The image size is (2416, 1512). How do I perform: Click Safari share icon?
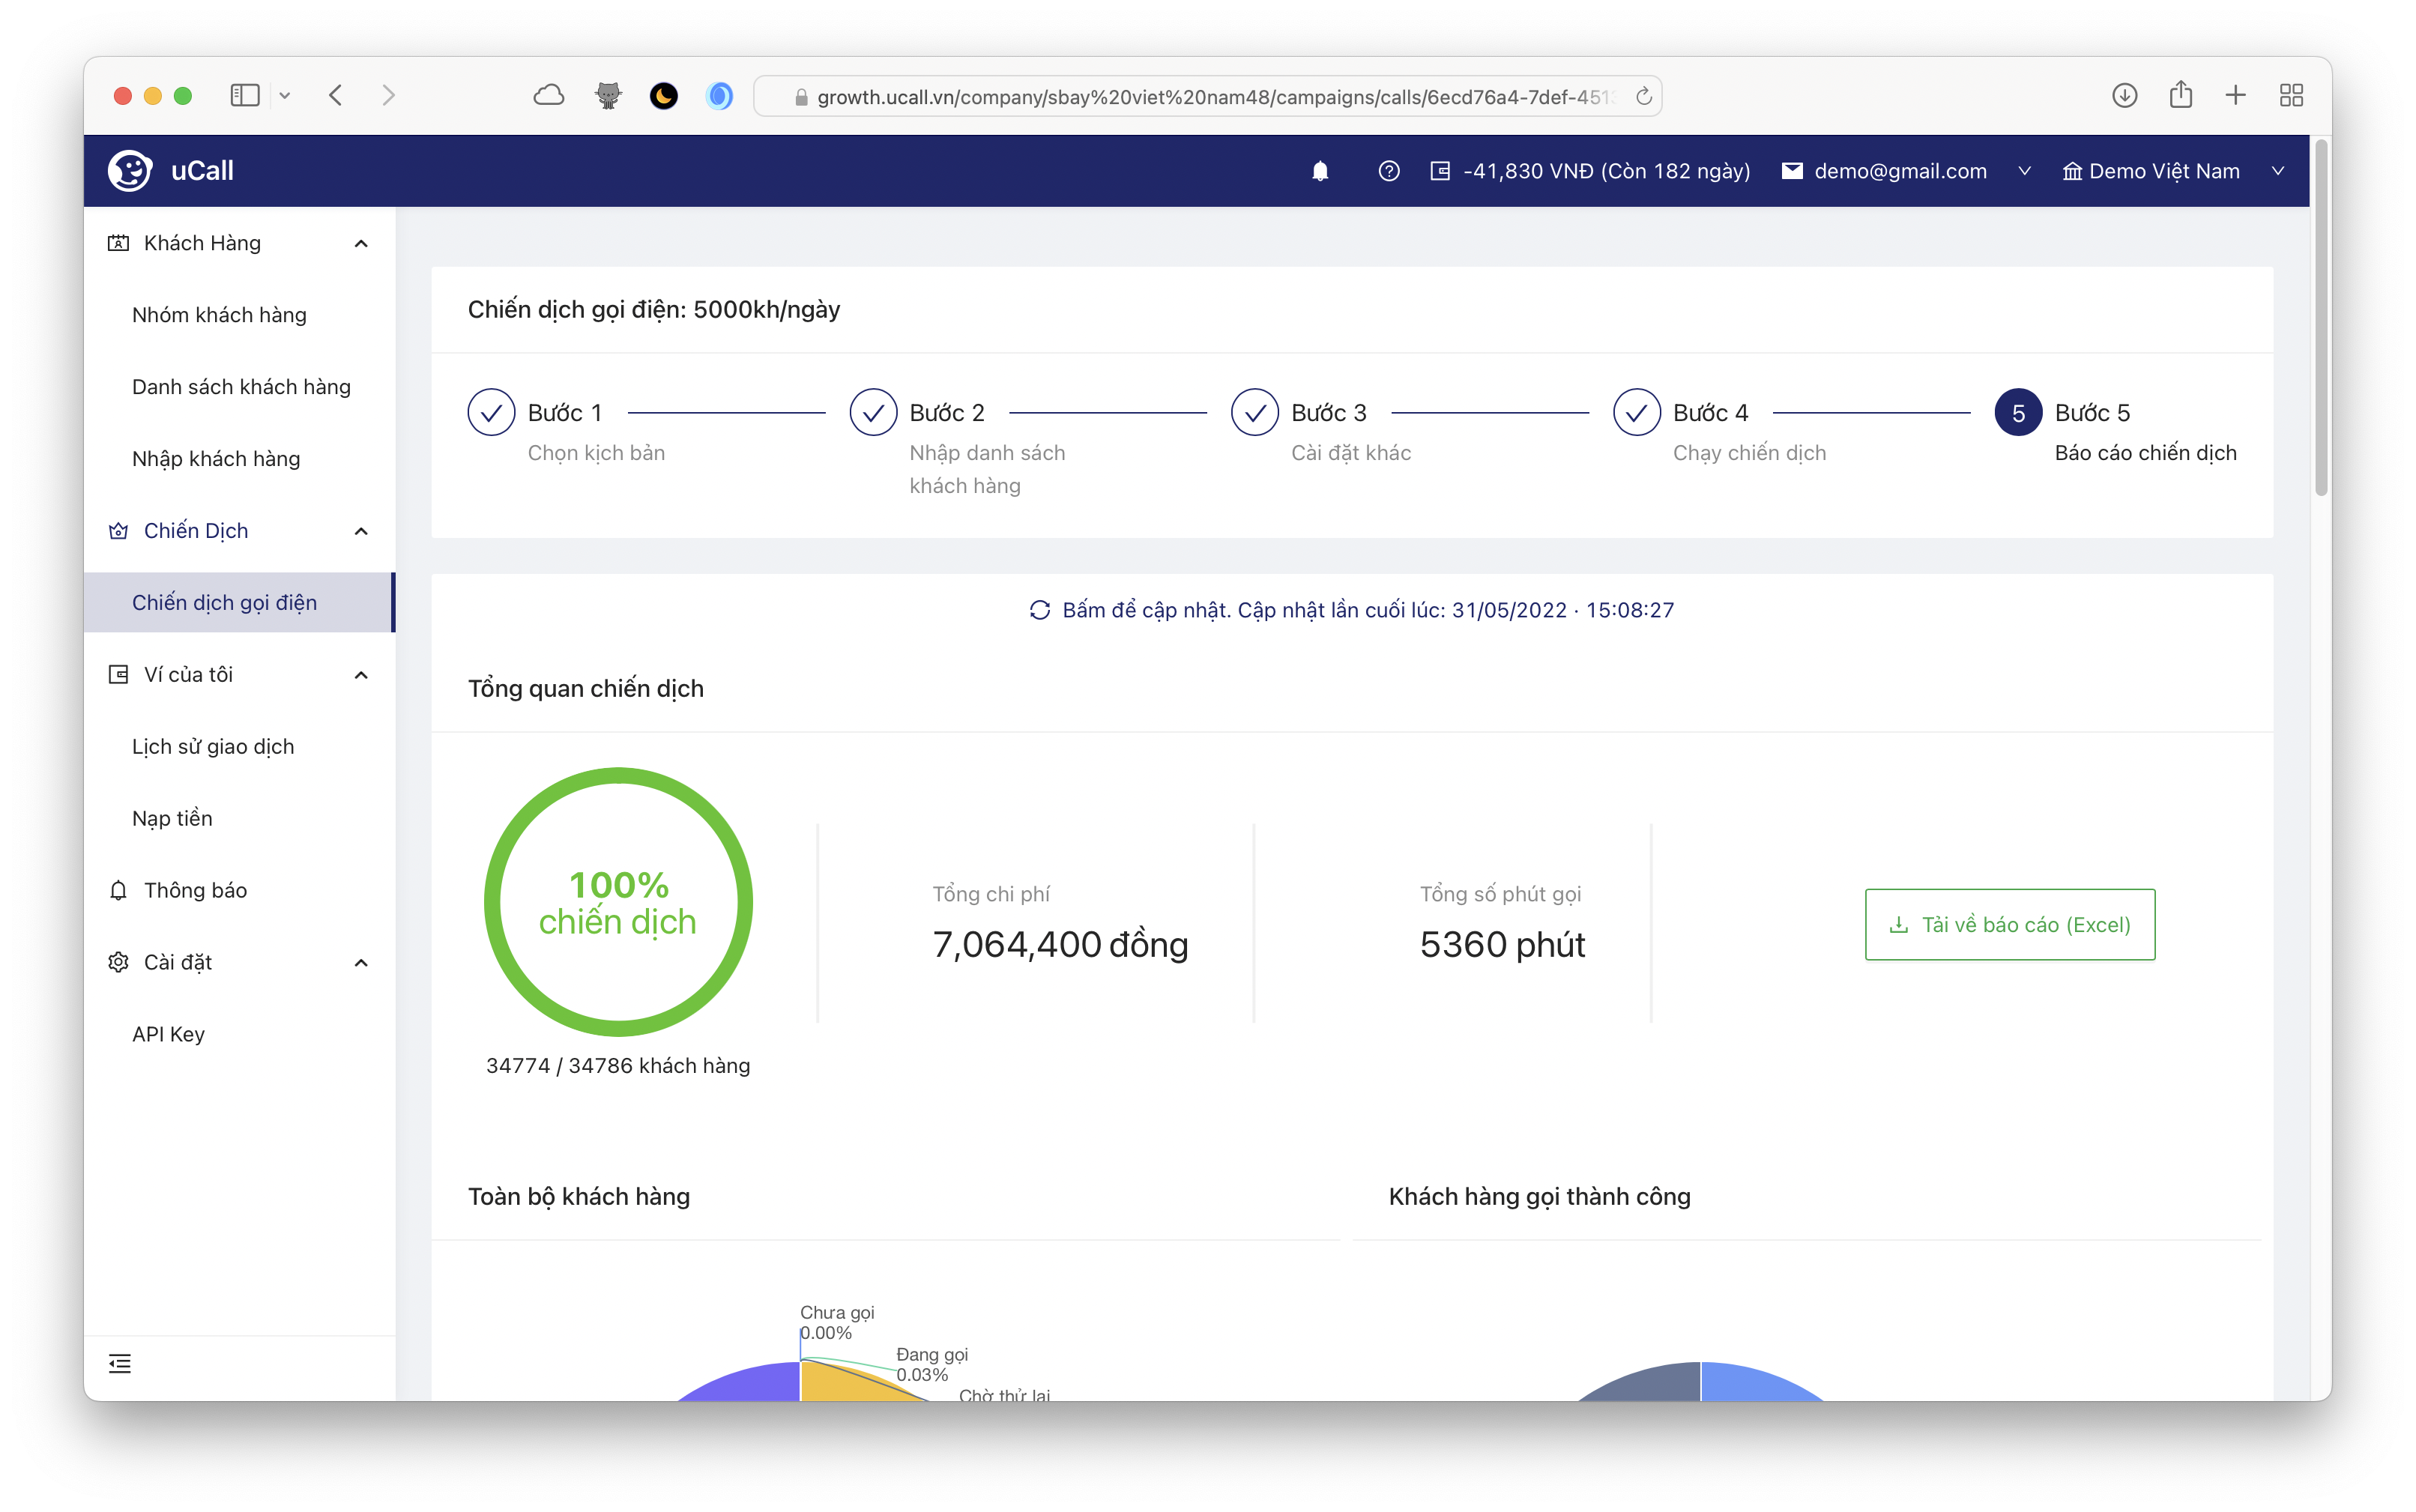click(x=2180, y=95)
